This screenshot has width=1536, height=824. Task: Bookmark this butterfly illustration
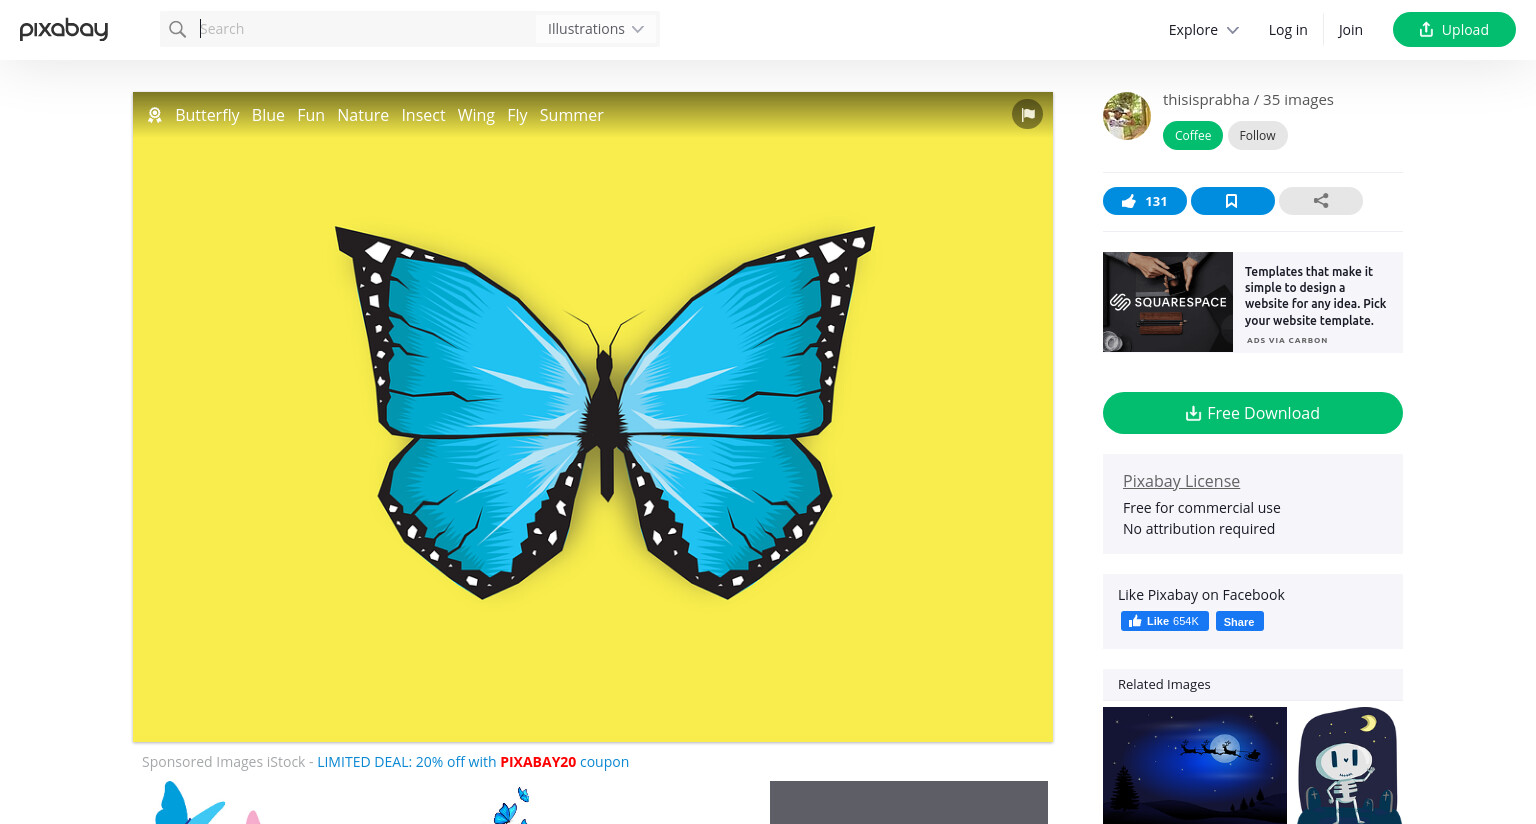point(1232,201)
